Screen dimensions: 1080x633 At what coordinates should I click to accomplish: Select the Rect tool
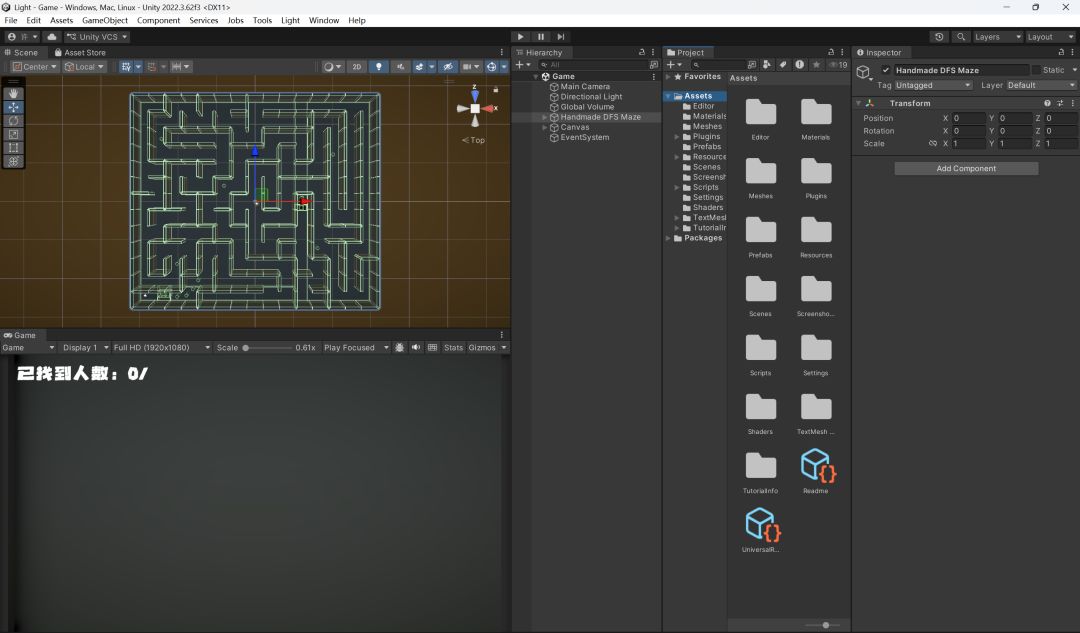click(14, 147)
